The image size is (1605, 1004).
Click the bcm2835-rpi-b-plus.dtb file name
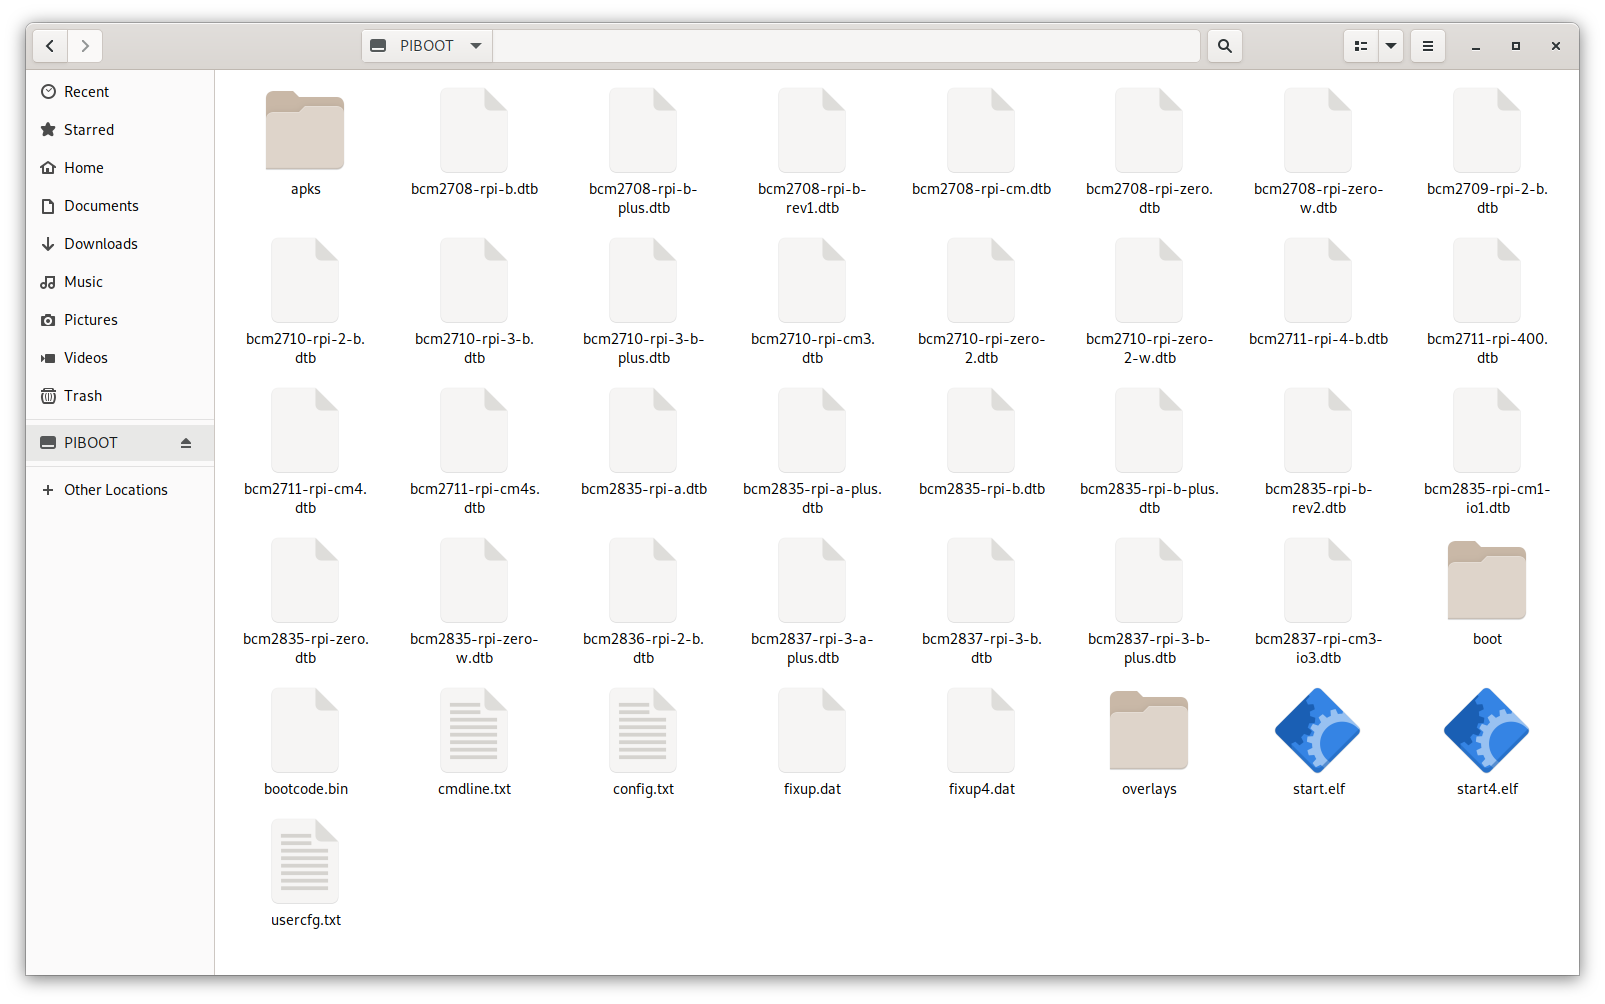[x=1149, y=499]
